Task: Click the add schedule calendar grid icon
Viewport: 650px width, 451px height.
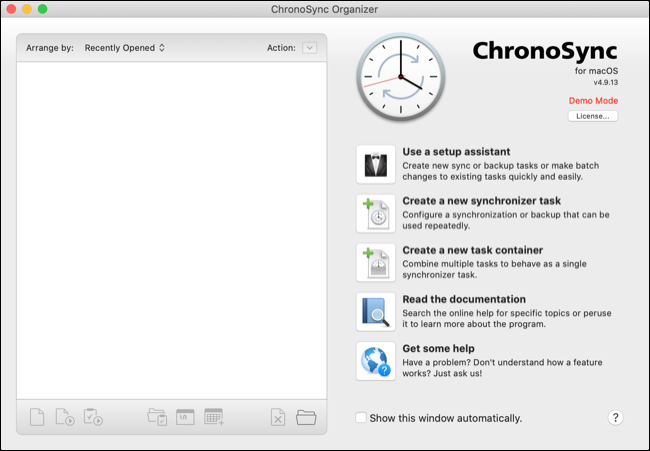Action: [214, 417]
